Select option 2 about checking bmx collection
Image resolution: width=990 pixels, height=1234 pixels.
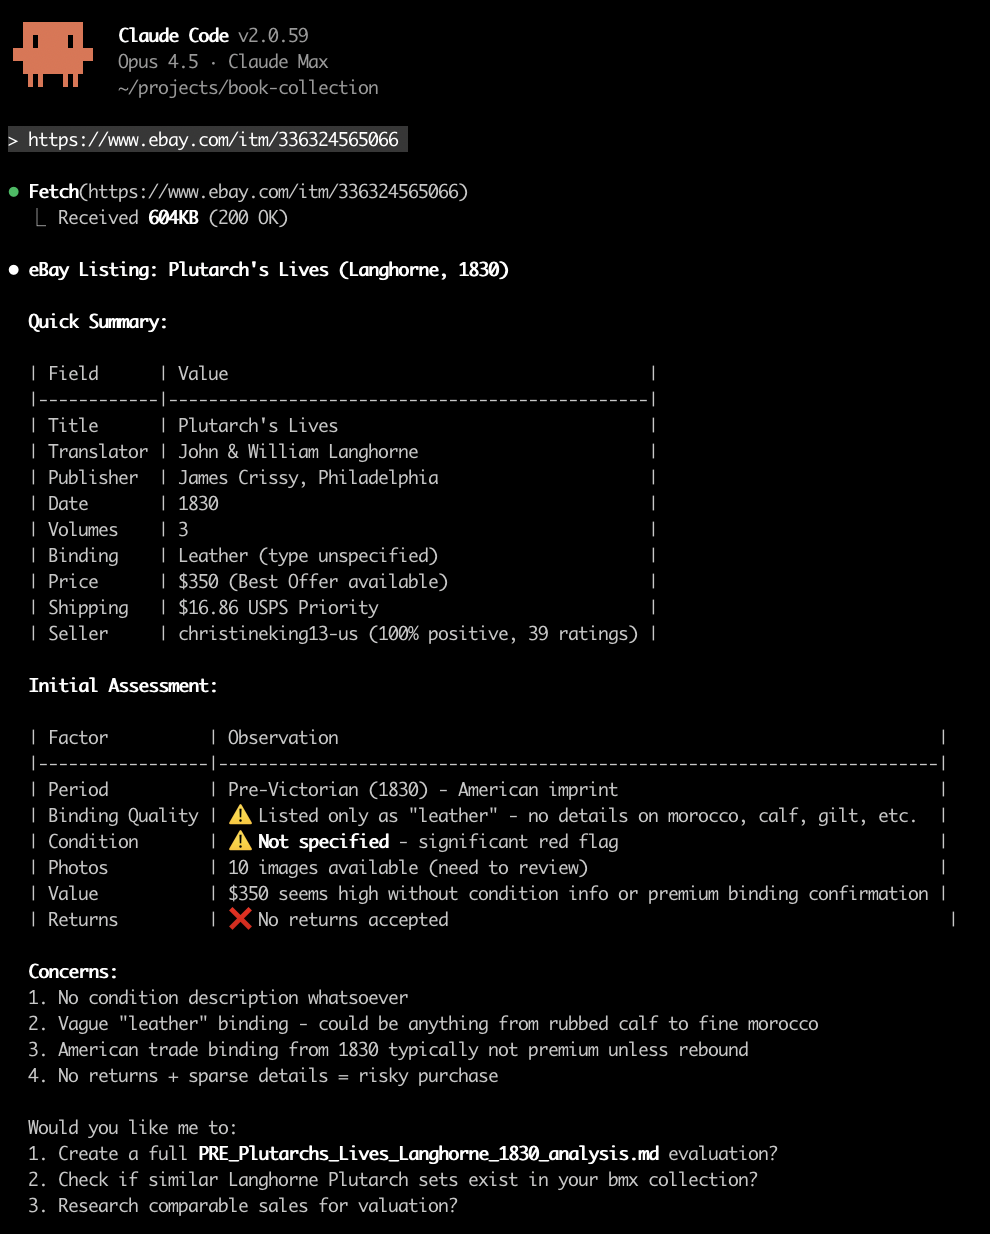pyautogui.click(x=407, y=1179)
